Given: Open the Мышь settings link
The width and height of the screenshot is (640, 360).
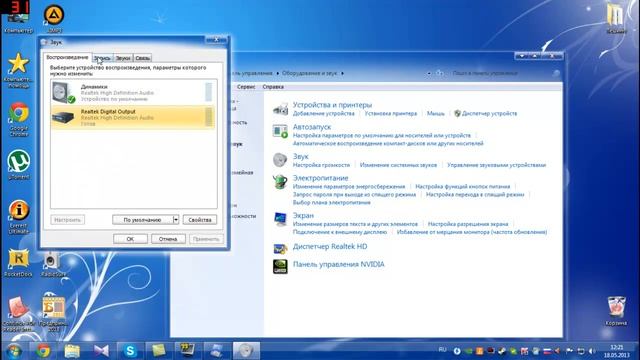Looking at the screenshot, I should 436,113.
